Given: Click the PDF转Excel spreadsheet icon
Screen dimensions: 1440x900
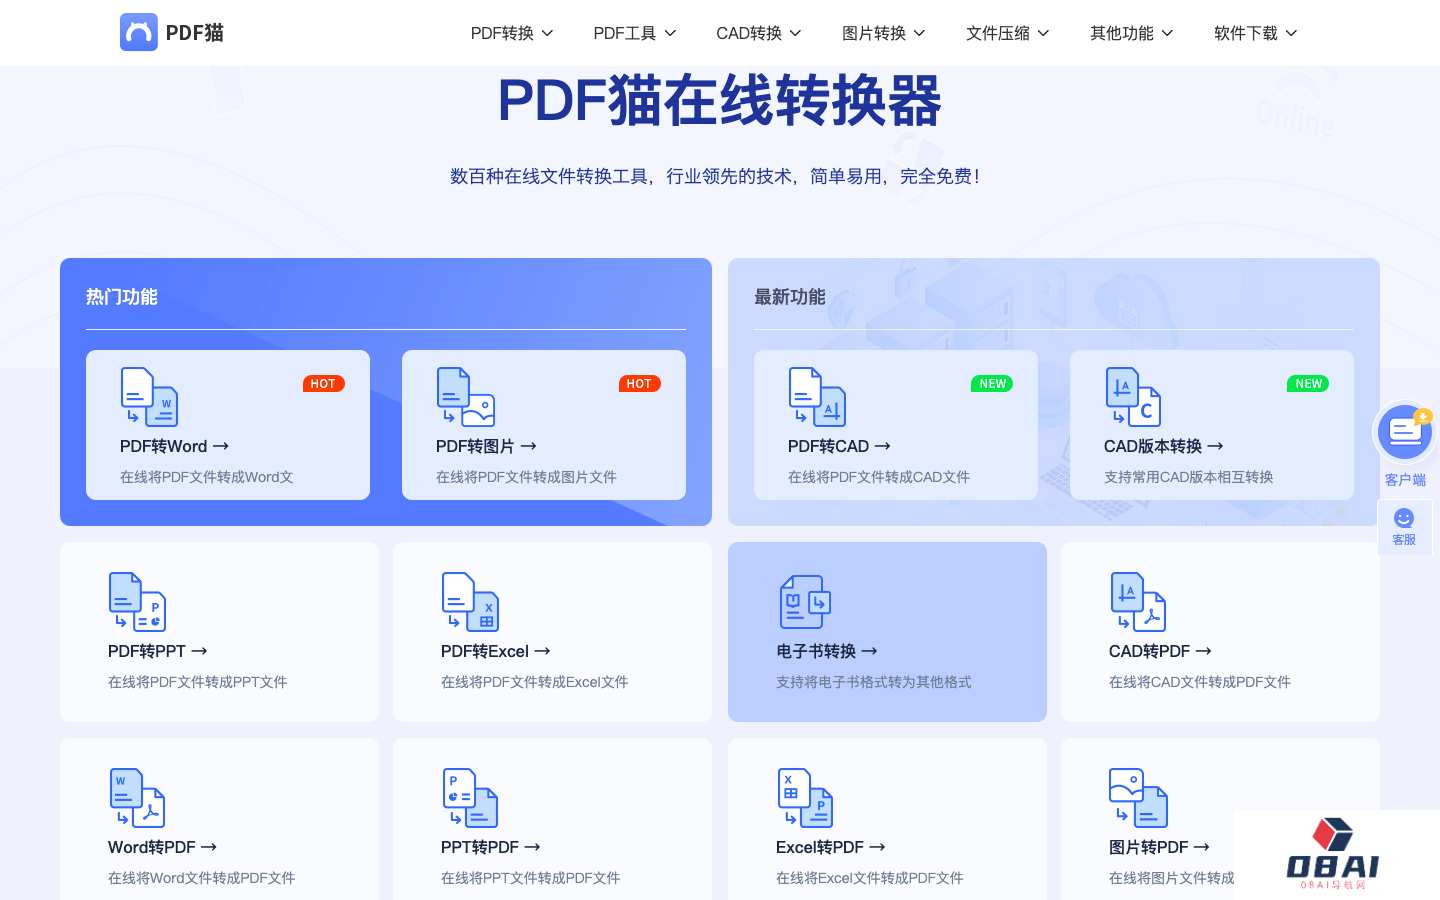Looking at the screenshot, I should click(x=470, y=601).
